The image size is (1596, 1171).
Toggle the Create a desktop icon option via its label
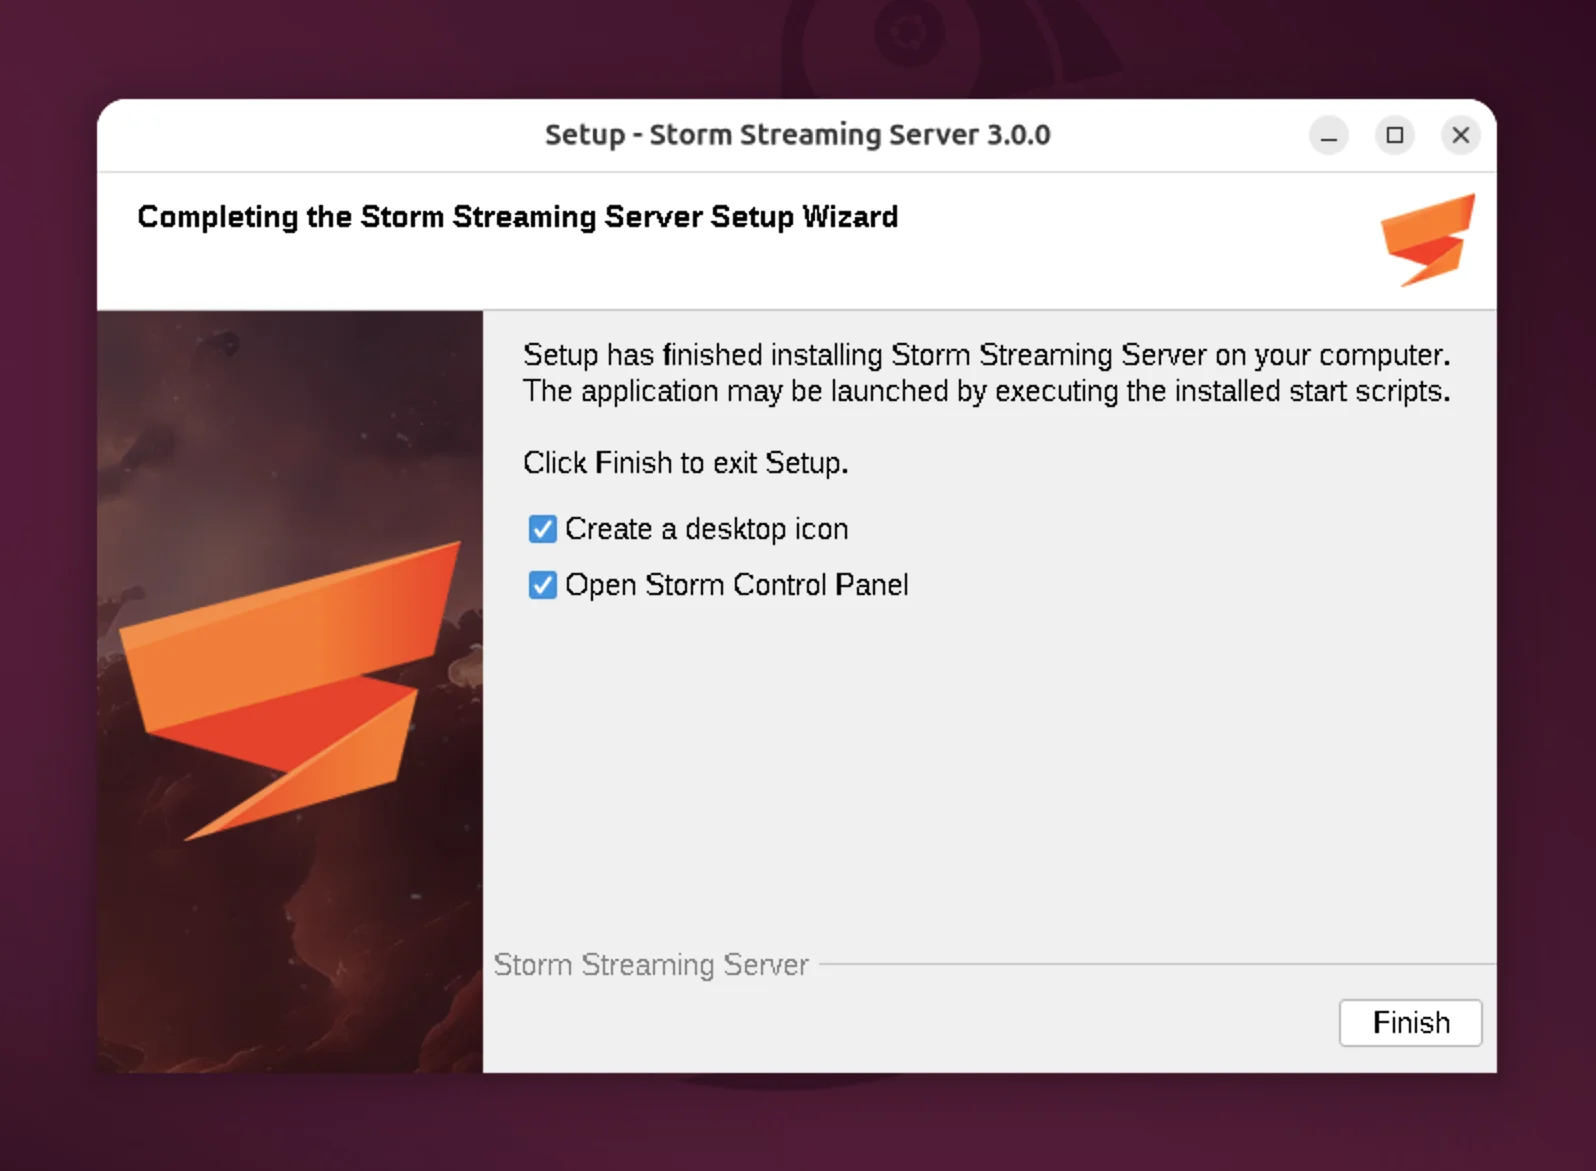[707, 529]
